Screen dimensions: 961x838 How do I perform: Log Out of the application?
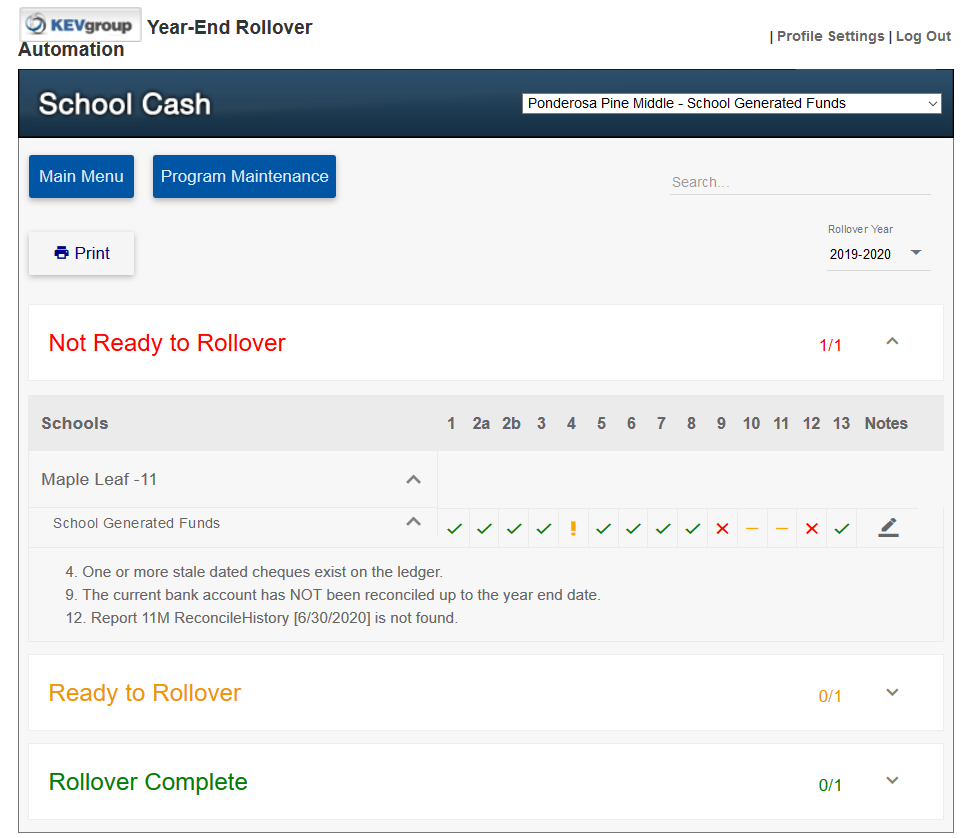tap(923, 36)
